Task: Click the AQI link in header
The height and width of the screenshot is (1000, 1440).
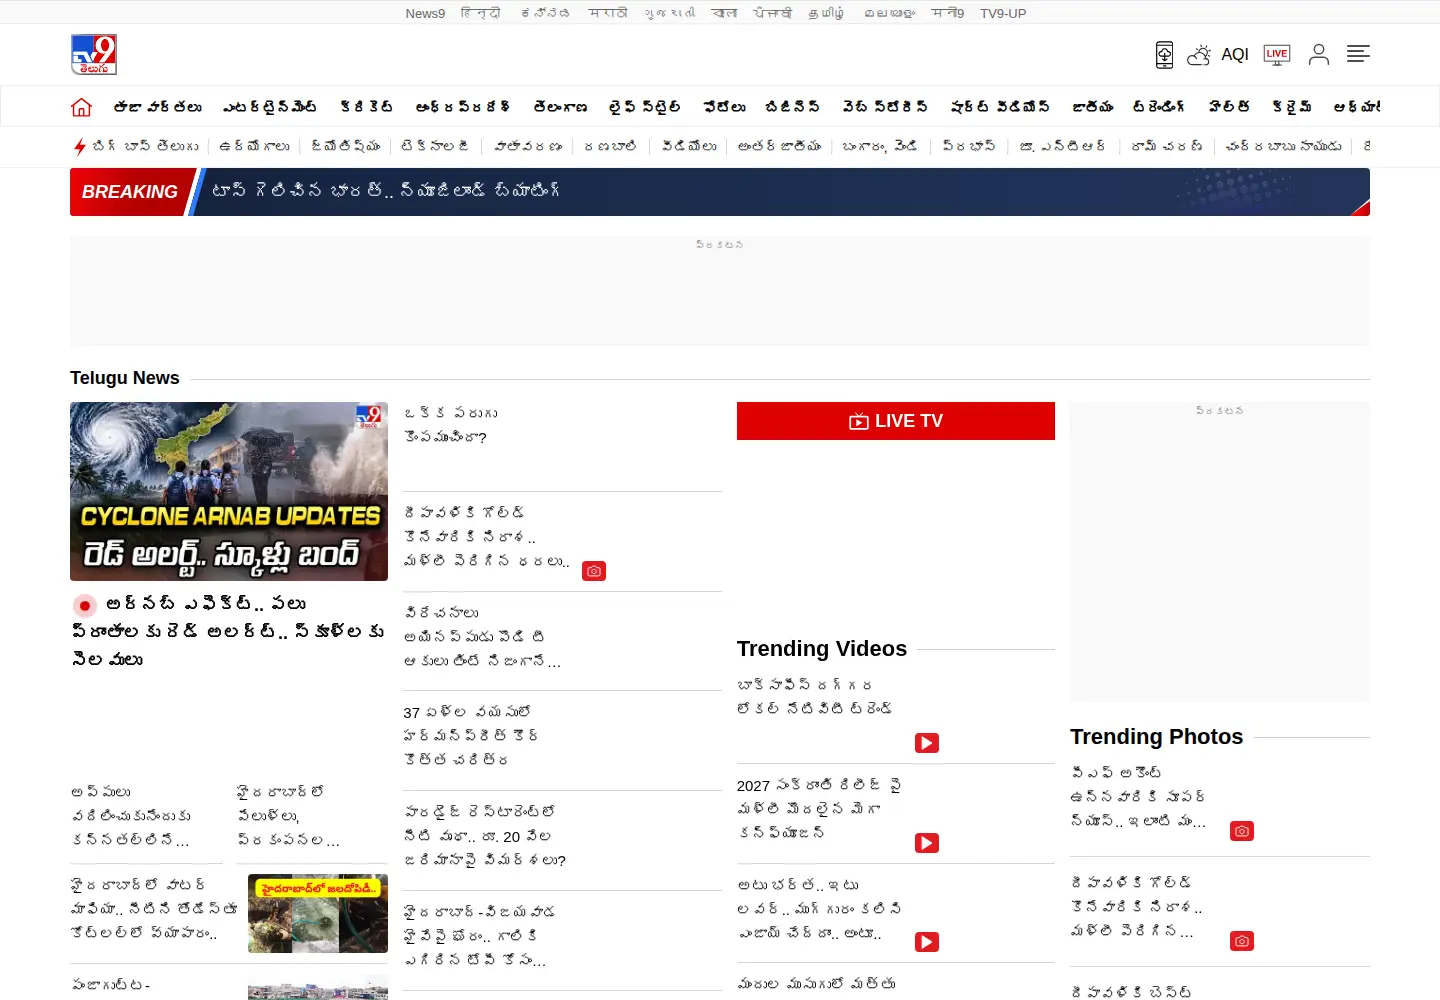Action: click(x=1235, y=55)
